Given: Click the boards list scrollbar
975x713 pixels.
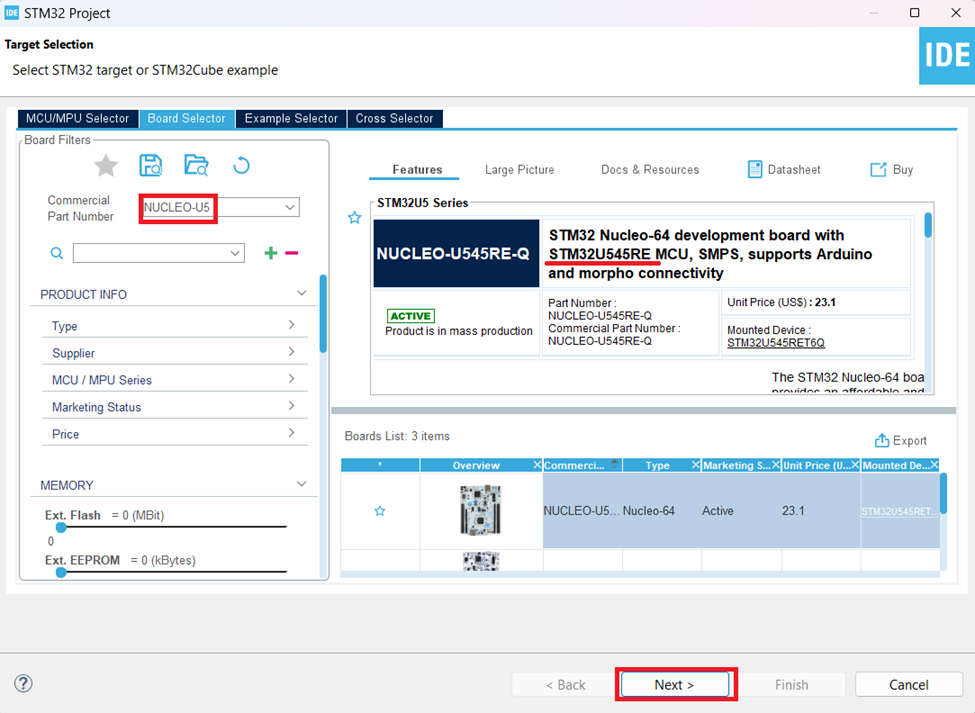Looking at the screenshot, I should pos(943,494).
